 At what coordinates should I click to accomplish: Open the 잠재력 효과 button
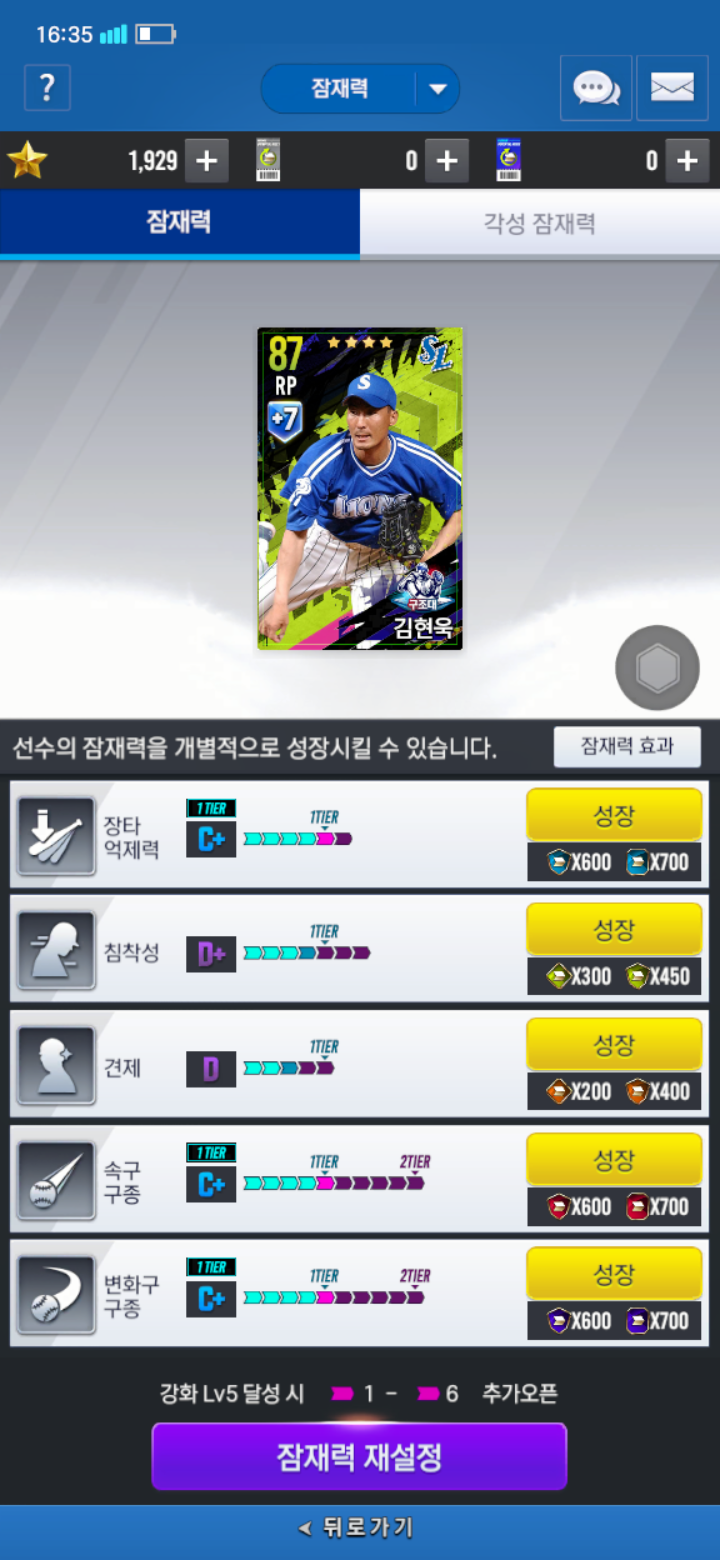click(x=627, y=746)
